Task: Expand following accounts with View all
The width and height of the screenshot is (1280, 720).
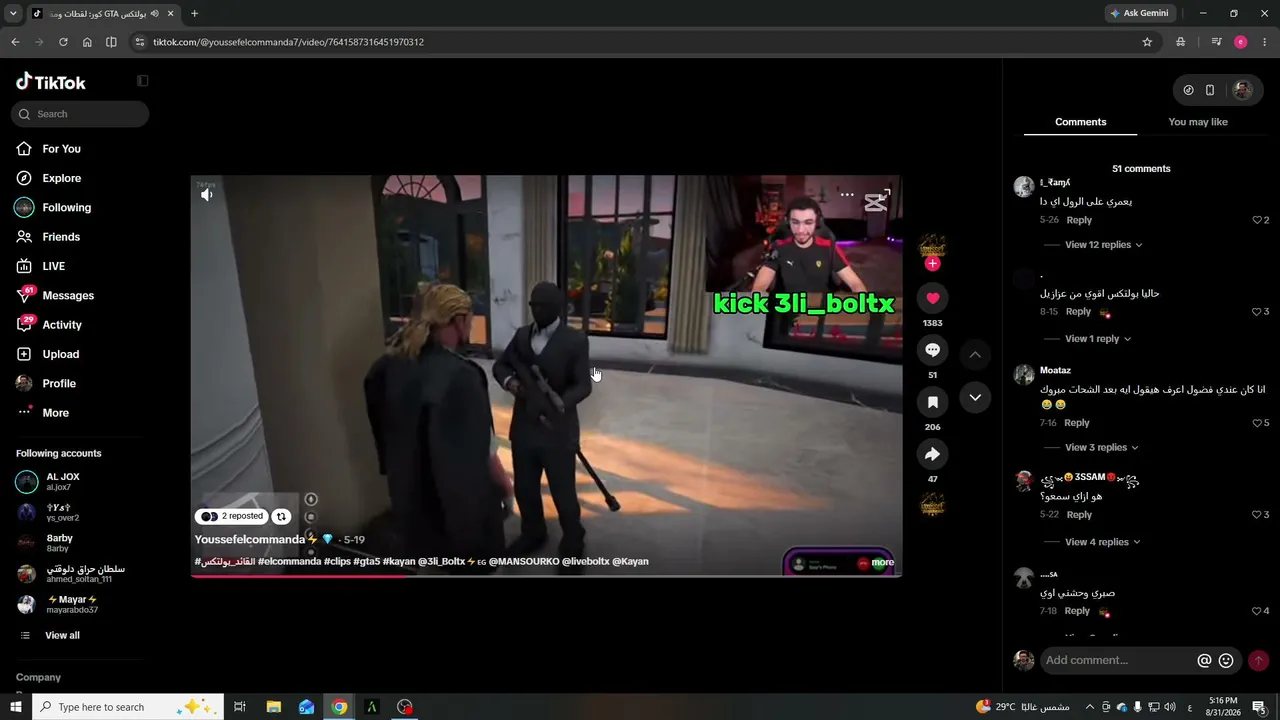Action: (x=62, y=636)
